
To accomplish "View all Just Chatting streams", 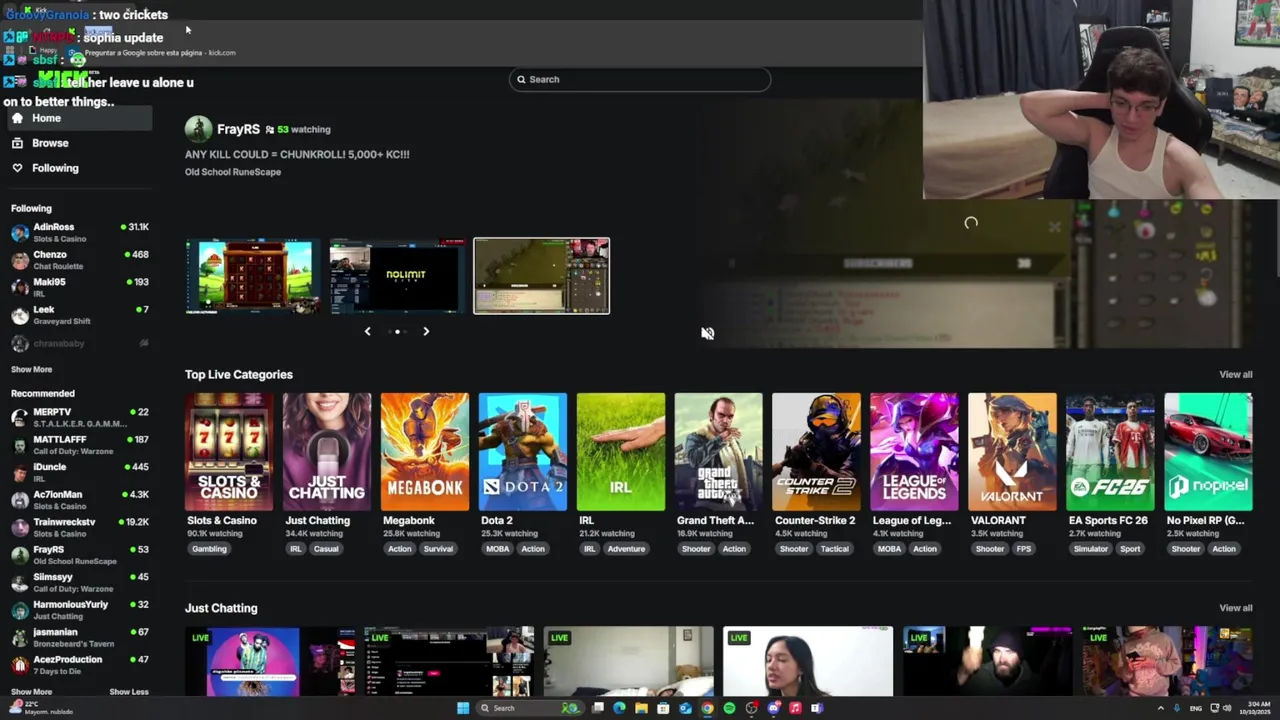I will point(1235,608).
